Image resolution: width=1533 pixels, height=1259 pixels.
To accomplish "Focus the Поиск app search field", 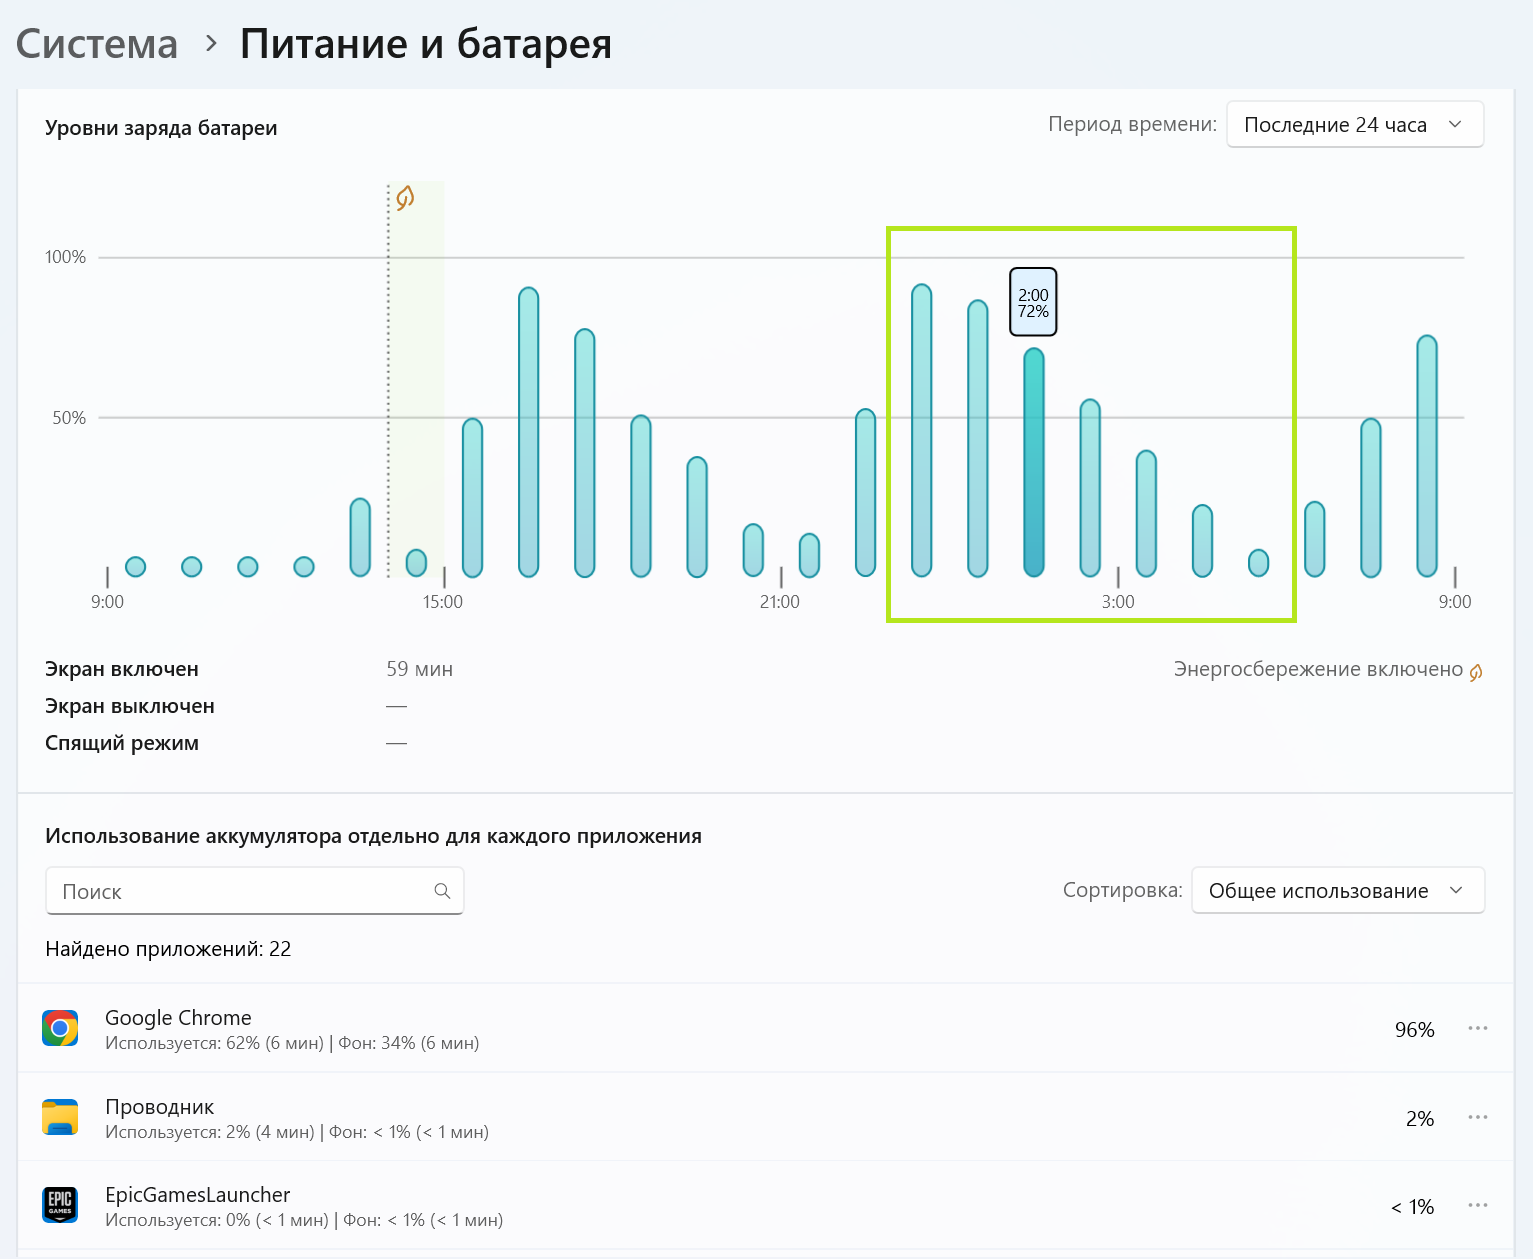I will pos(255,891).
